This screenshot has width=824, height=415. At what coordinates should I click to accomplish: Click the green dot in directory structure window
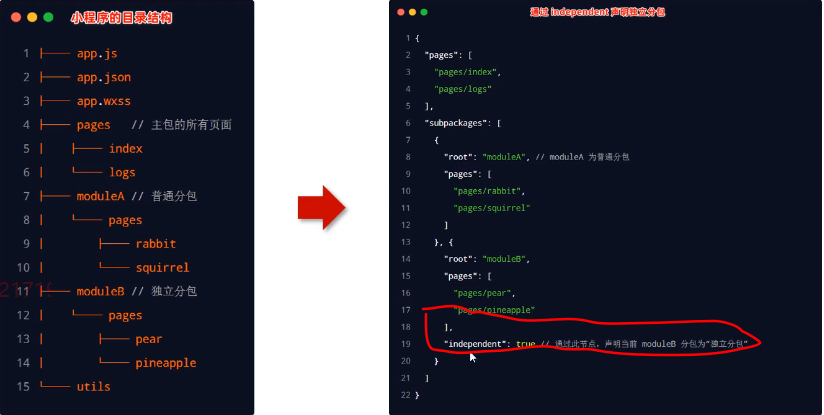point(48,17)
